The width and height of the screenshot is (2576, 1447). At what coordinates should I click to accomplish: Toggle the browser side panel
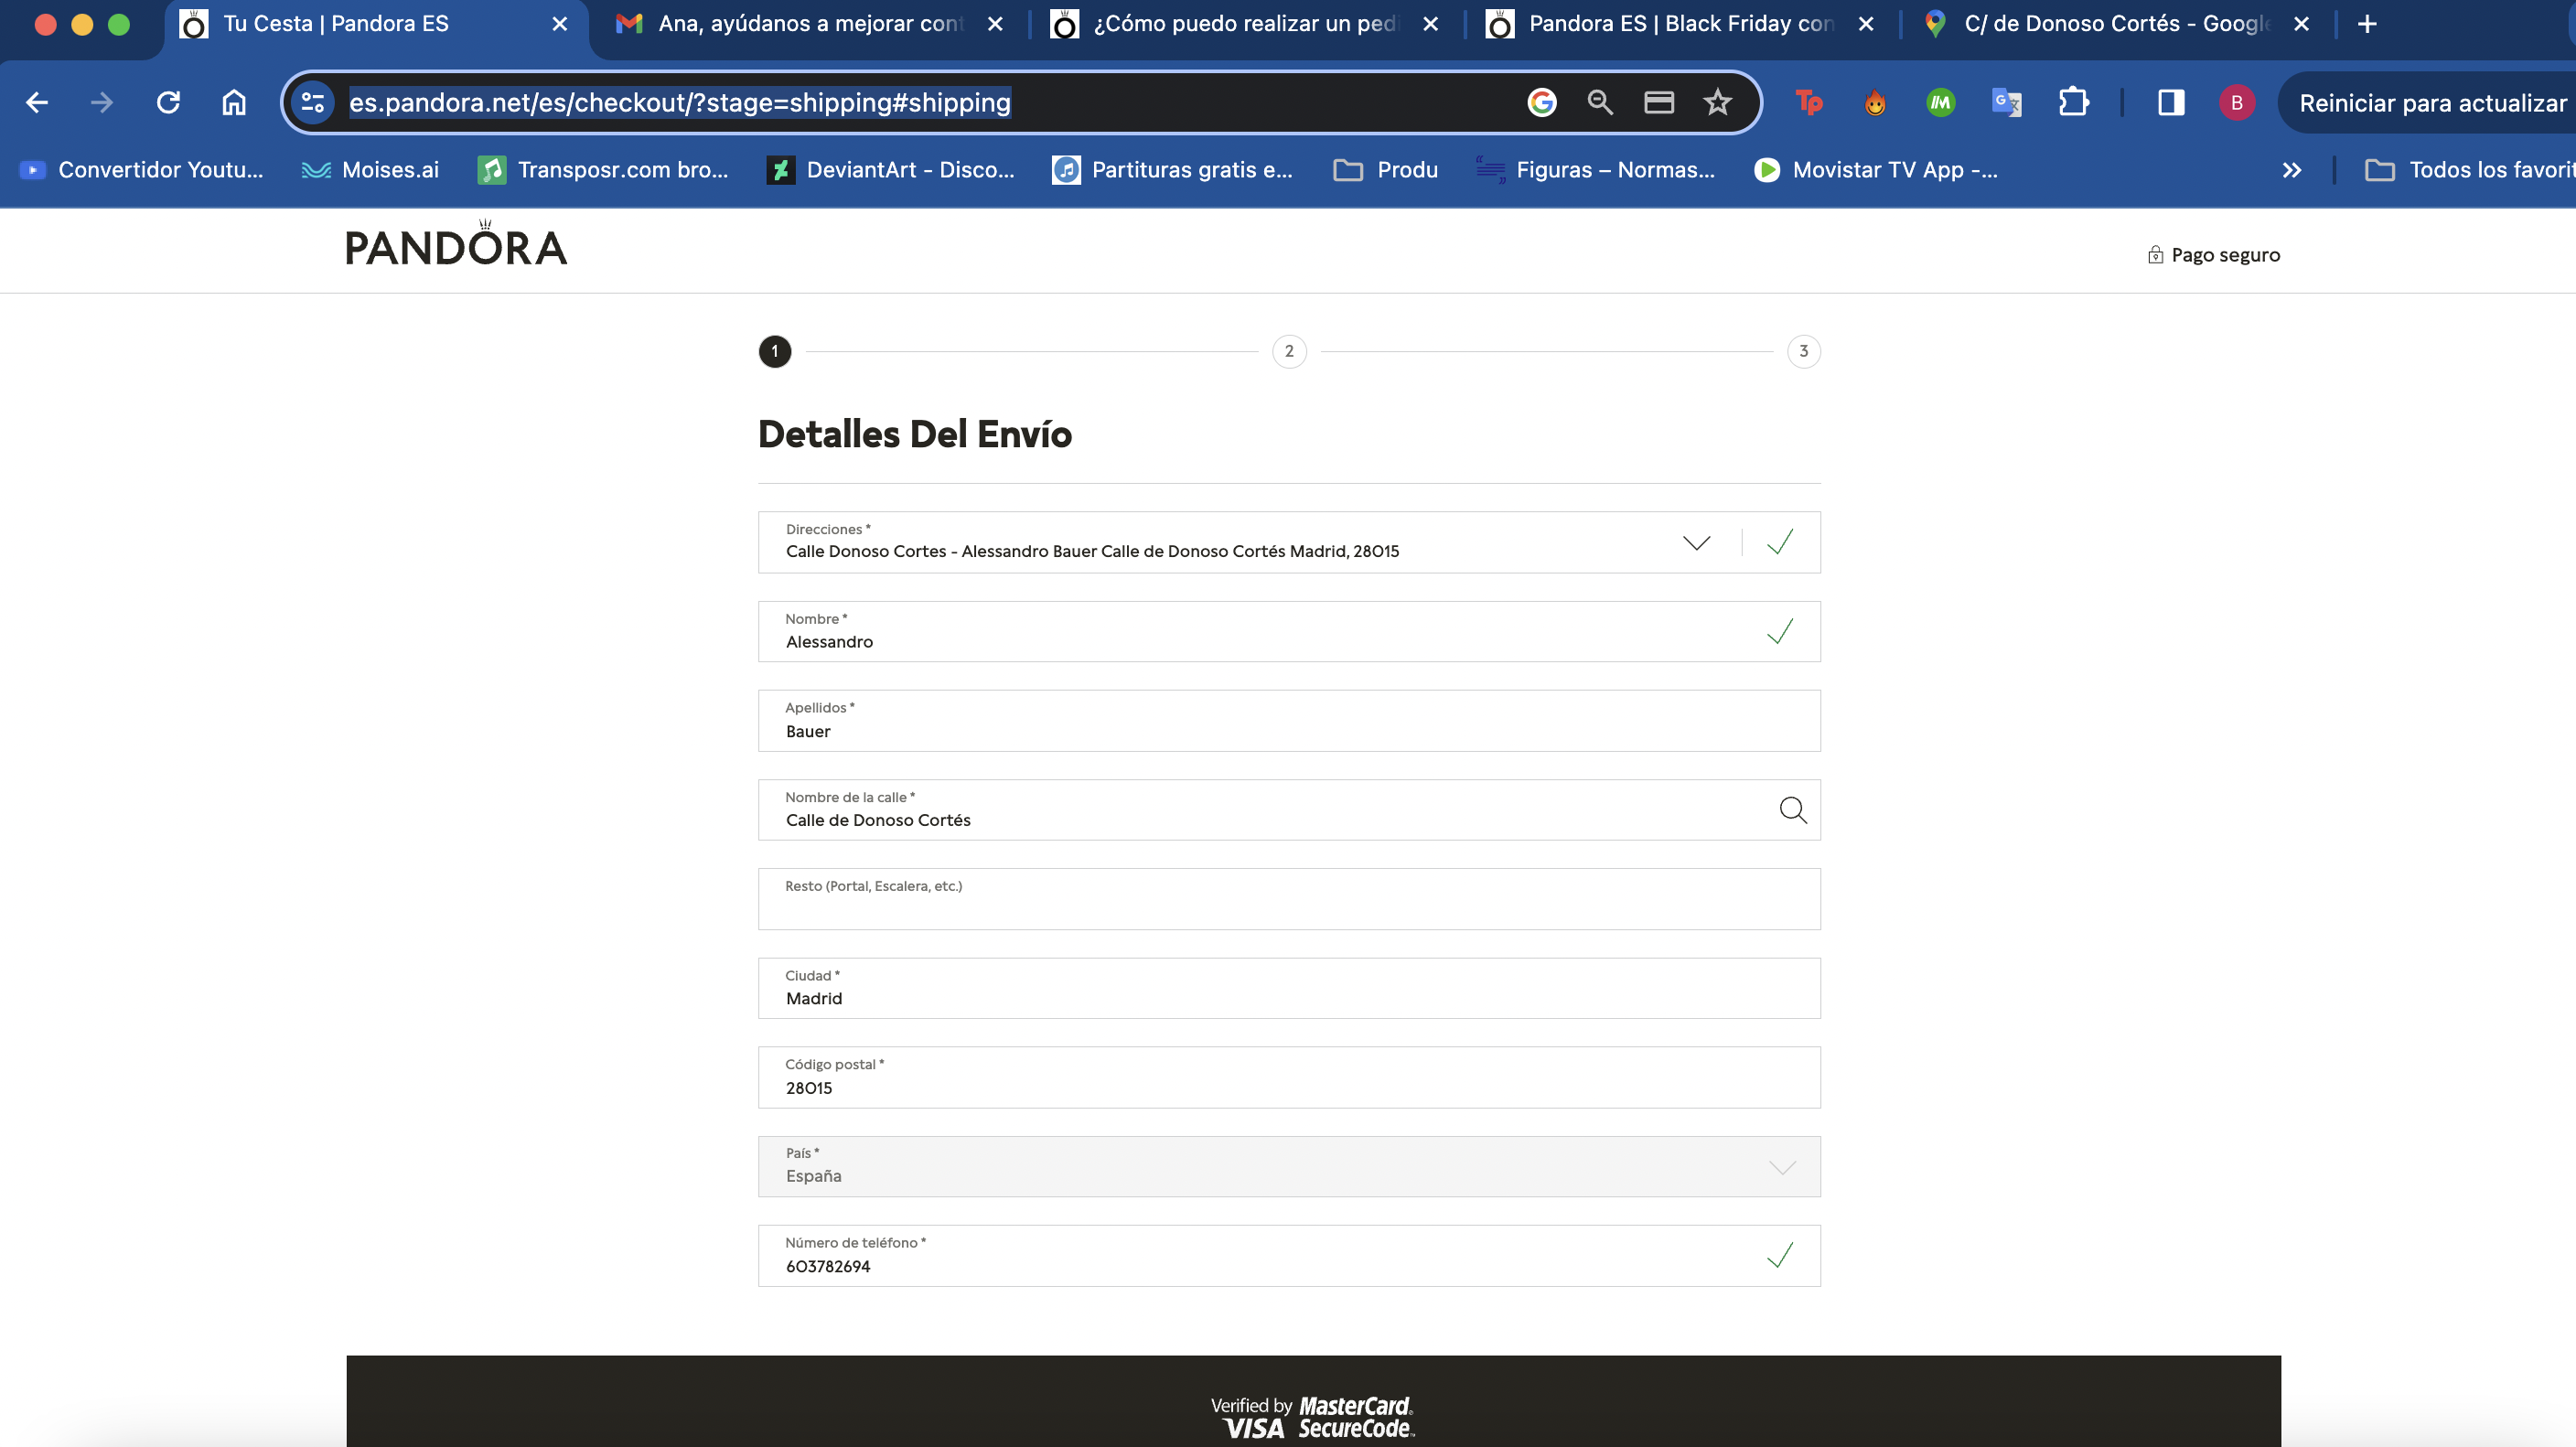(x=2171, y=102)
